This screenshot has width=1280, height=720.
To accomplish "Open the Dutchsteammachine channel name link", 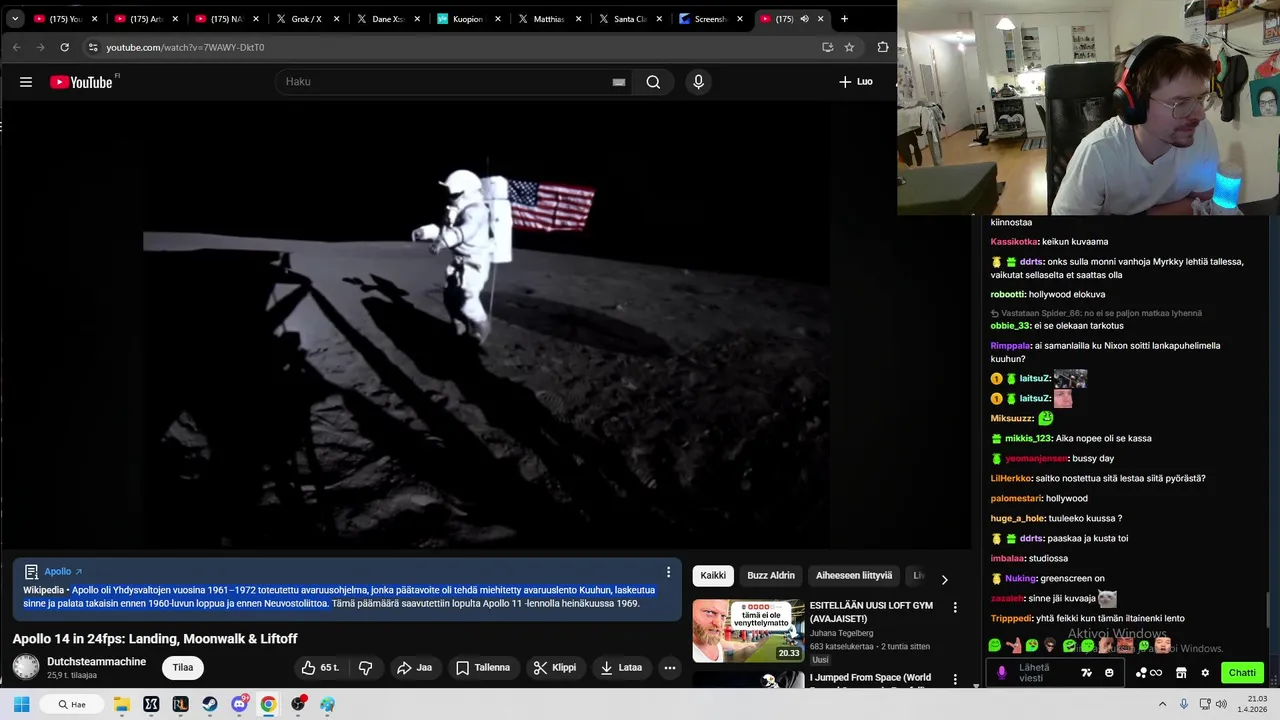I will pyautogui.click(x=96, y=662).
